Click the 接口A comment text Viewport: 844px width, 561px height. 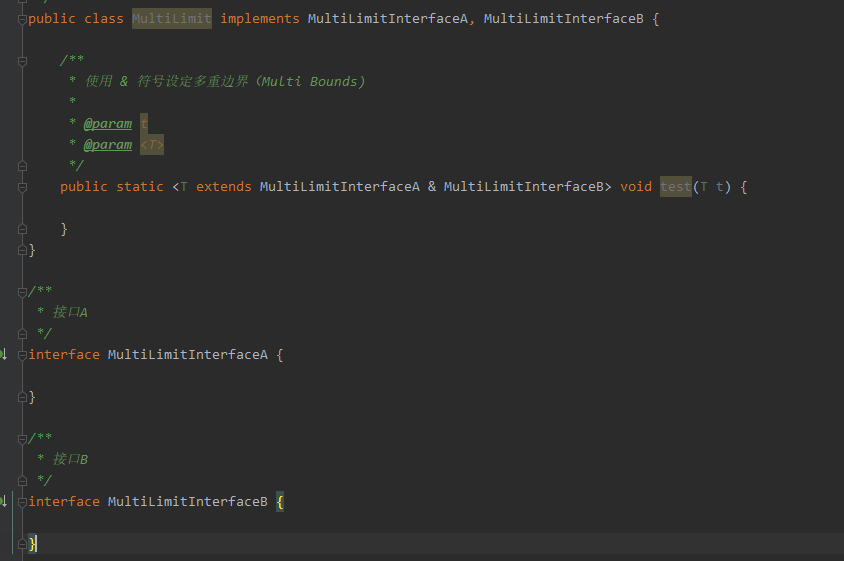70,312
